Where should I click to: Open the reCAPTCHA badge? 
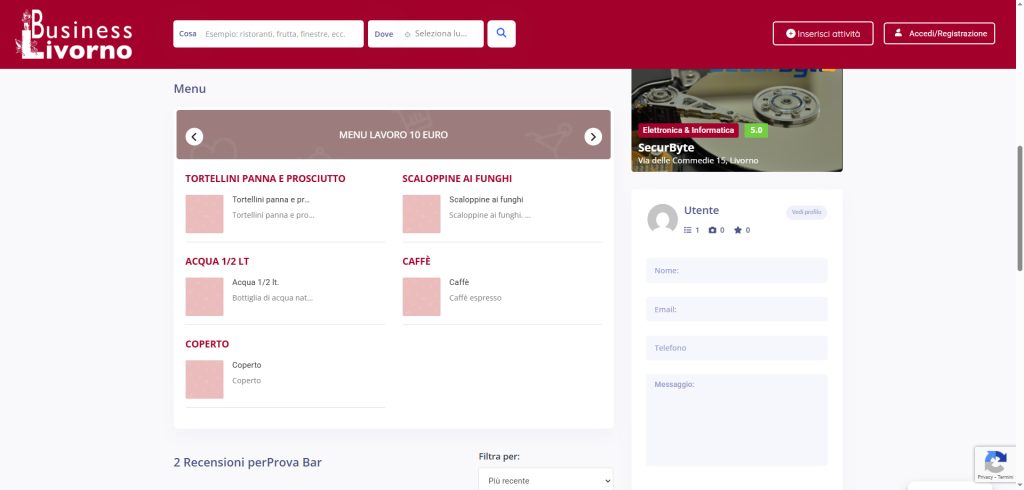coord(997,465)
